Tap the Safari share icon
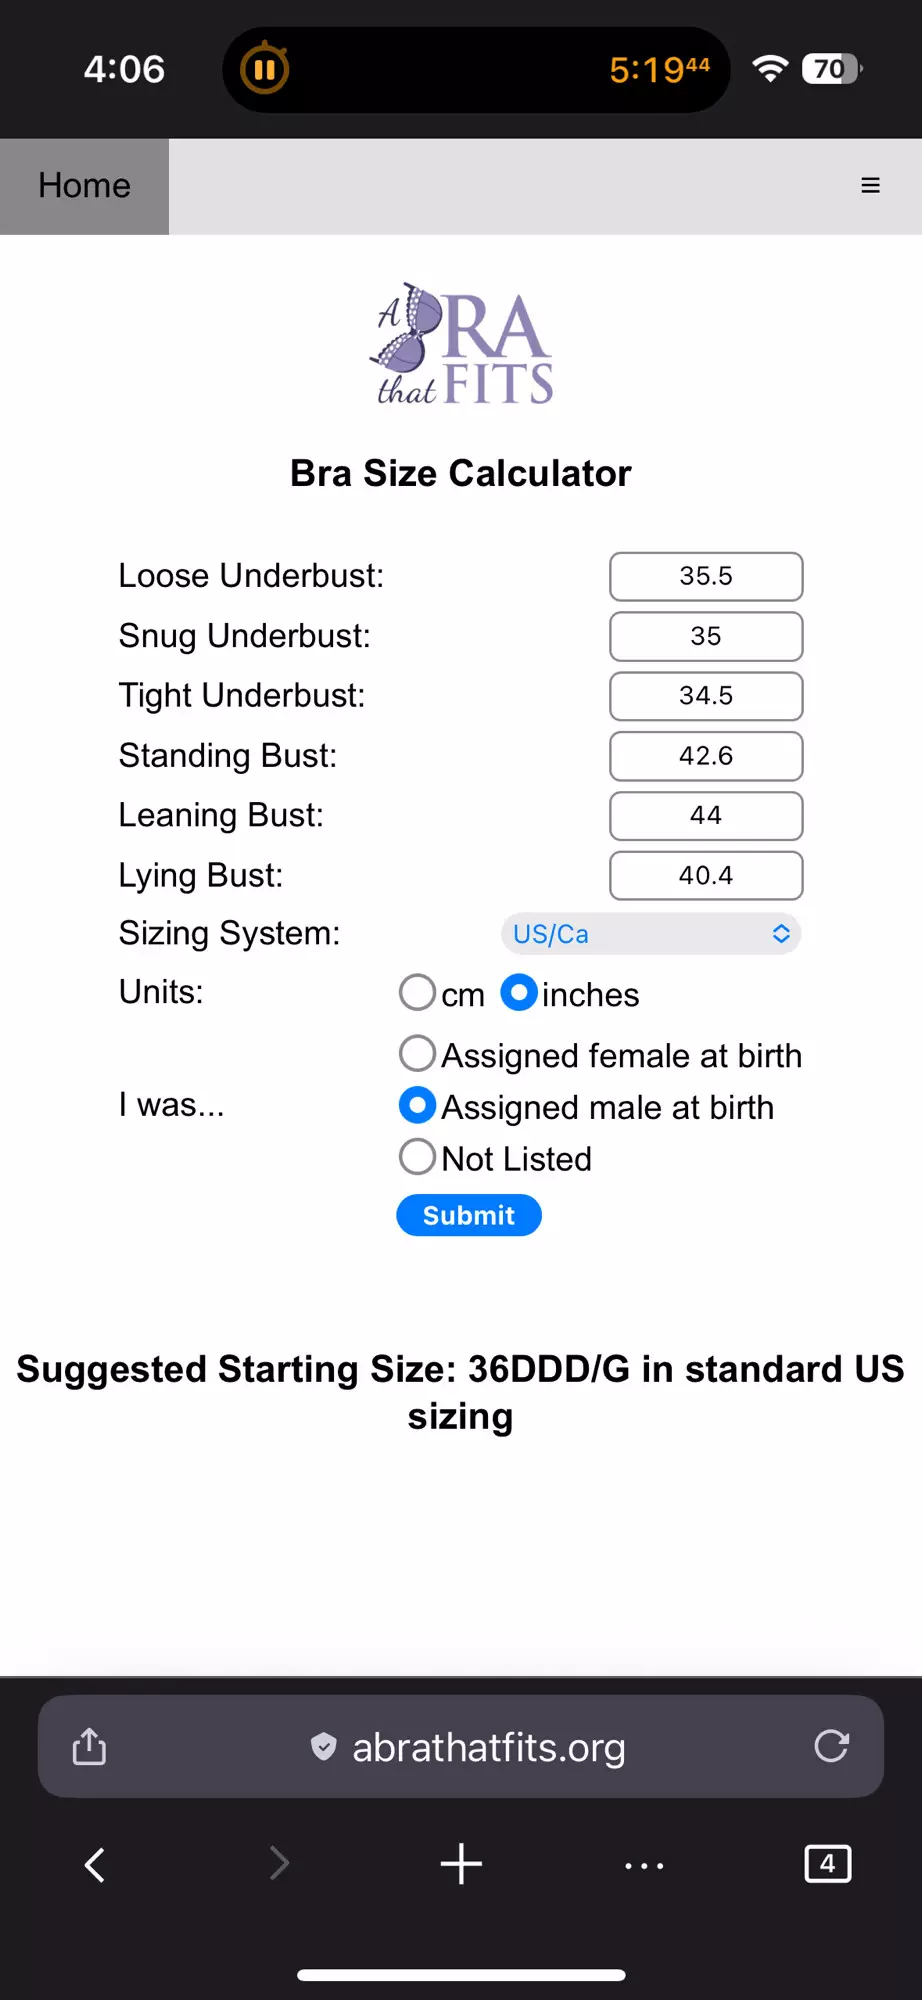Viewport: 922px width, 2000px height. click(89, 1746)
